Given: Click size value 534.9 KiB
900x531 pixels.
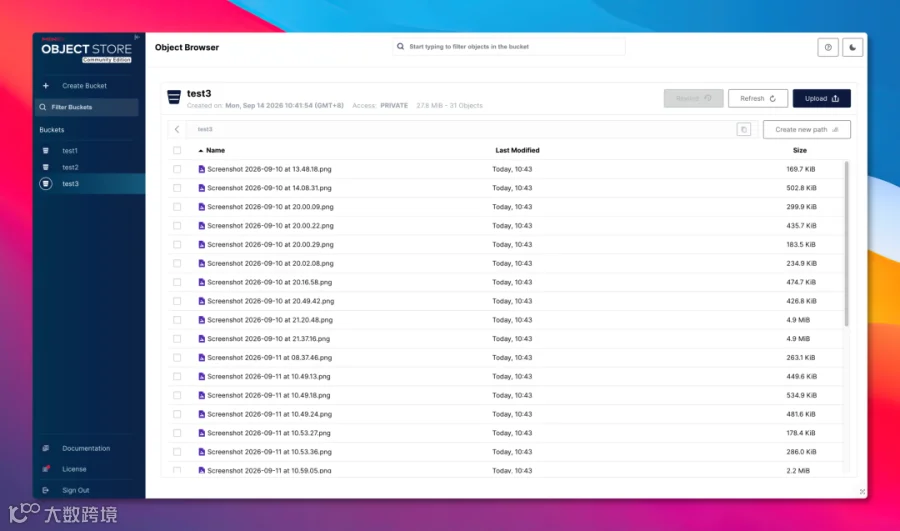Looking at the screenshot, I should coord(801,396).
